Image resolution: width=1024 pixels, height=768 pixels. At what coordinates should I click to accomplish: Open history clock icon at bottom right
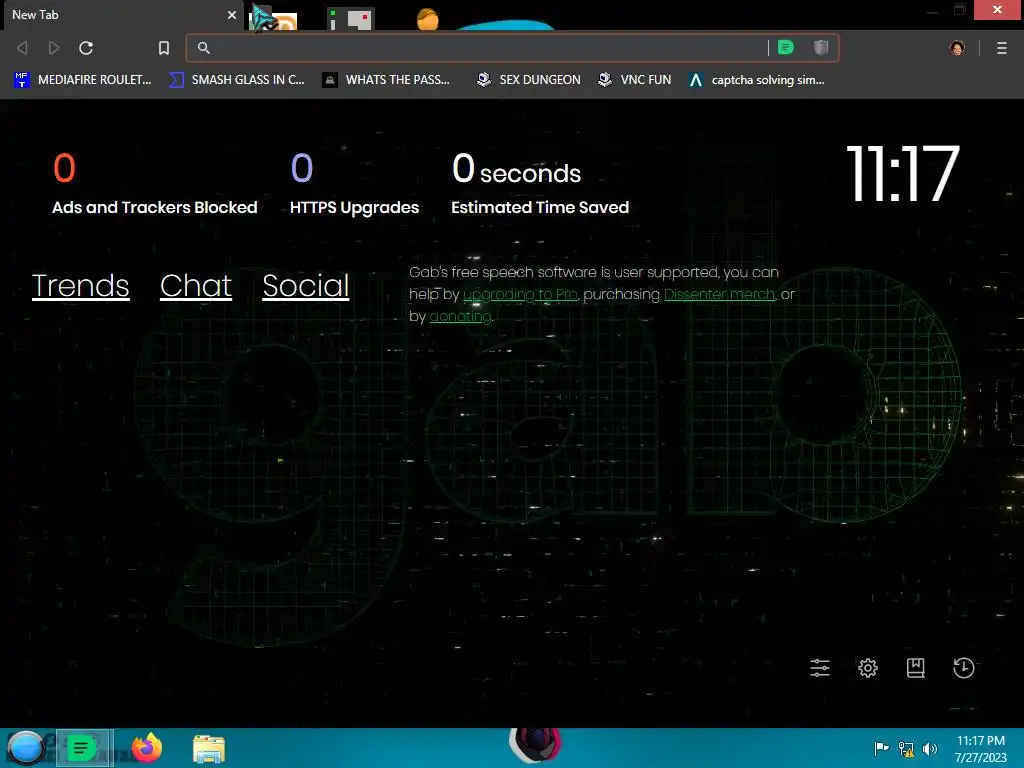point(964,667)
